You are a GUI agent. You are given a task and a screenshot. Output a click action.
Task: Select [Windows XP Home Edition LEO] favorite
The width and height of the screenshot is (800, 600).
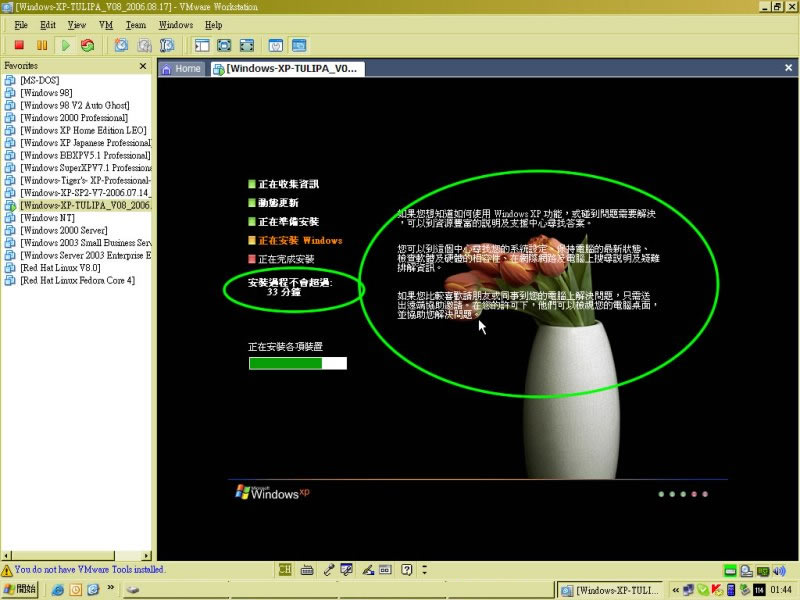[x=83, y=131]
